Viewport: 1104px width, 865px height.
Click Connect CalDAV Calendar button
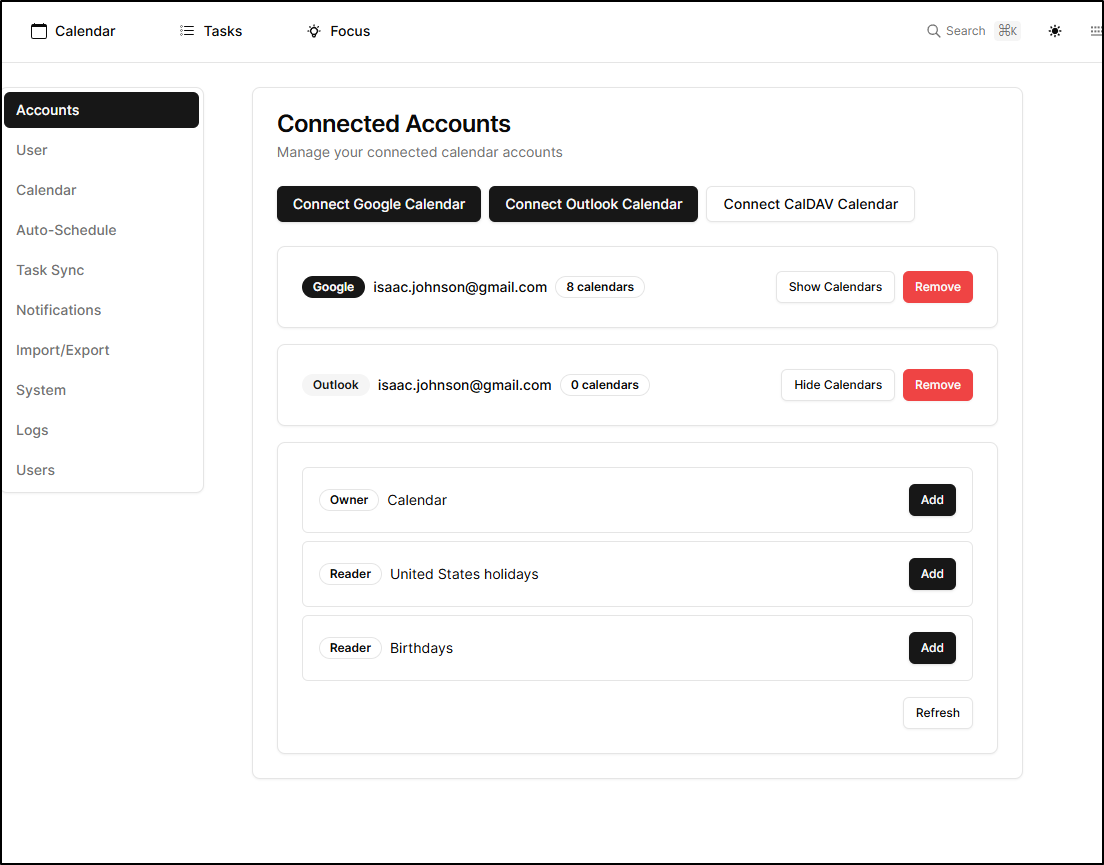coord(810,204)
